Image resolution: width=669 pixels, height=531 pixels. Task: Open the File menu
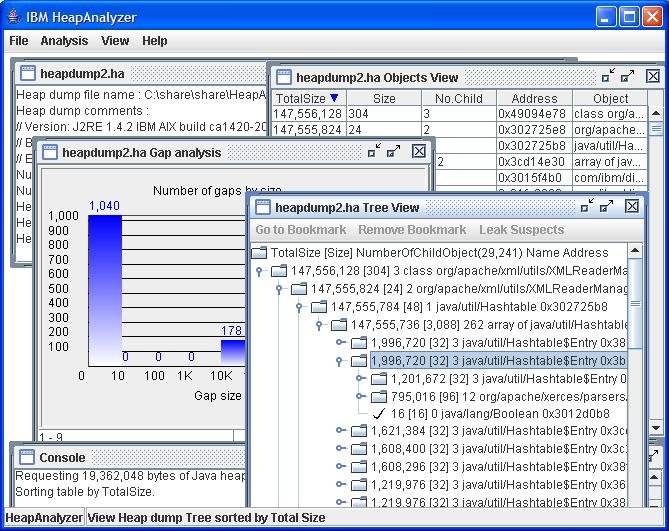pos(19,41)
